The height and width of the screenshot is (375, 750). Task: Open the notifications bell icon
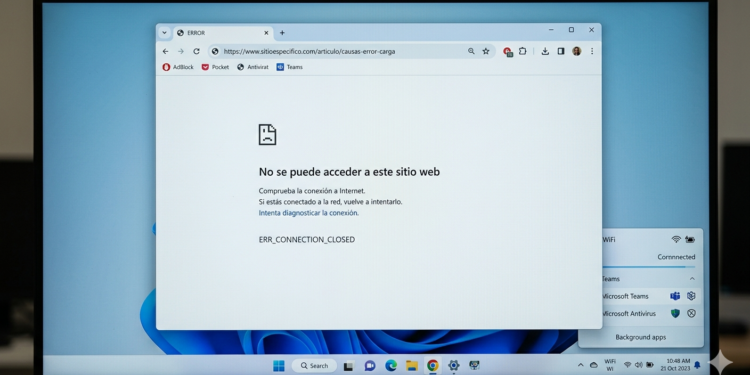(697, 365)
